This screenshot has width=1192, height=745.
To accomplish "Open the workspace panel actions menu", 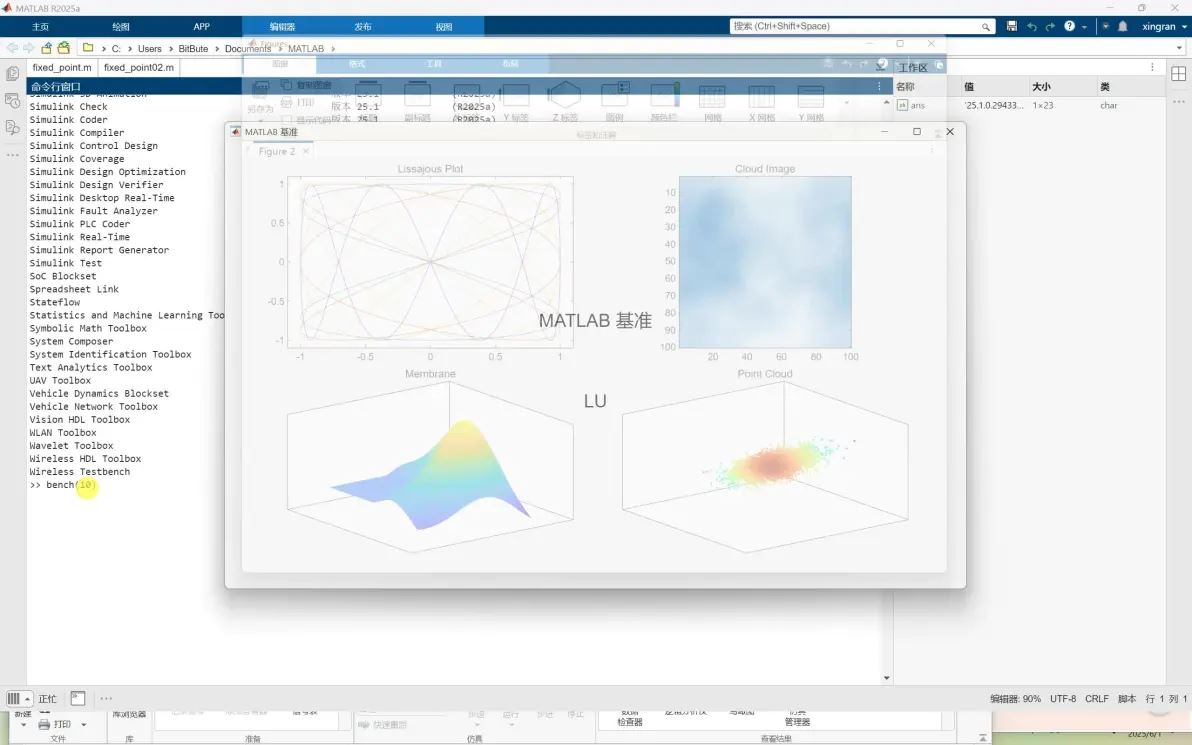I will click(x=1152, y=67).
